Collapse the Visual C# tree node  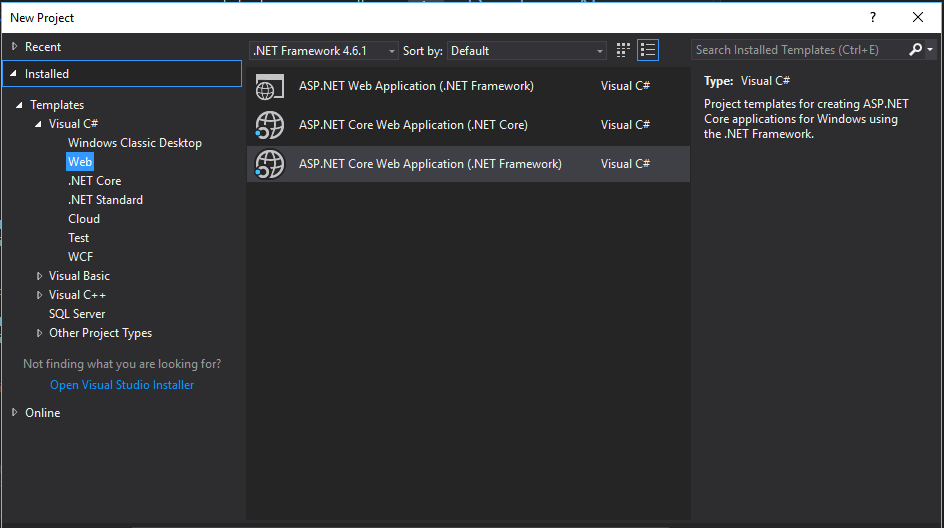click(39, 124)
